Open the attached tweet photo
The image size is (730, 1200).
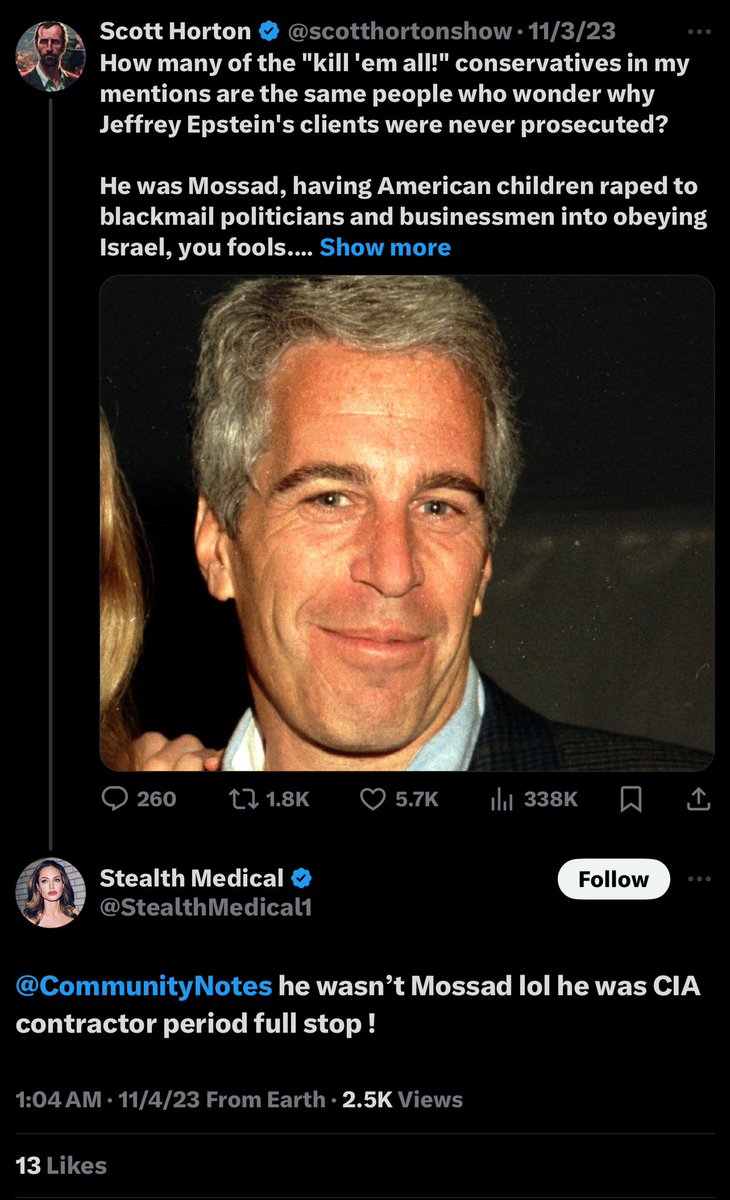pyautogui.click(x=407, y=523)
